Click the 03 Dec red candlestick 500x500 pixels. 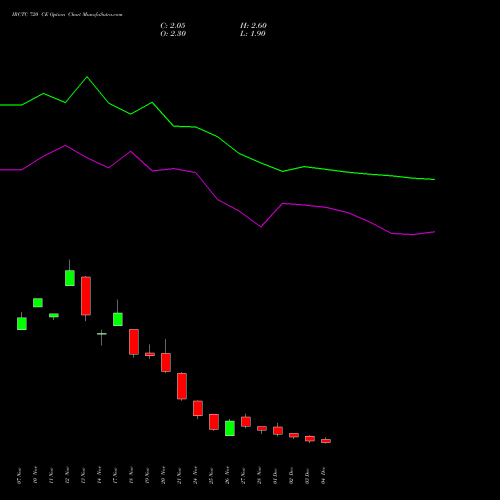click(x=310, y=439)
